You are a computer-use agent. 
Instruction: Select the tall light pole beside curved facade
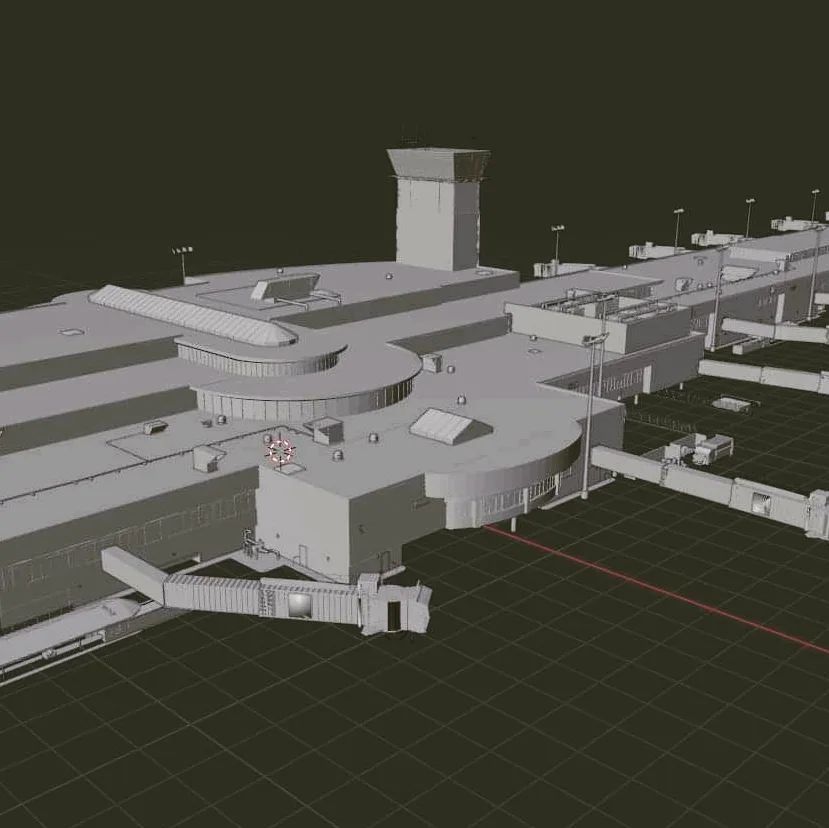click(591, 410)
